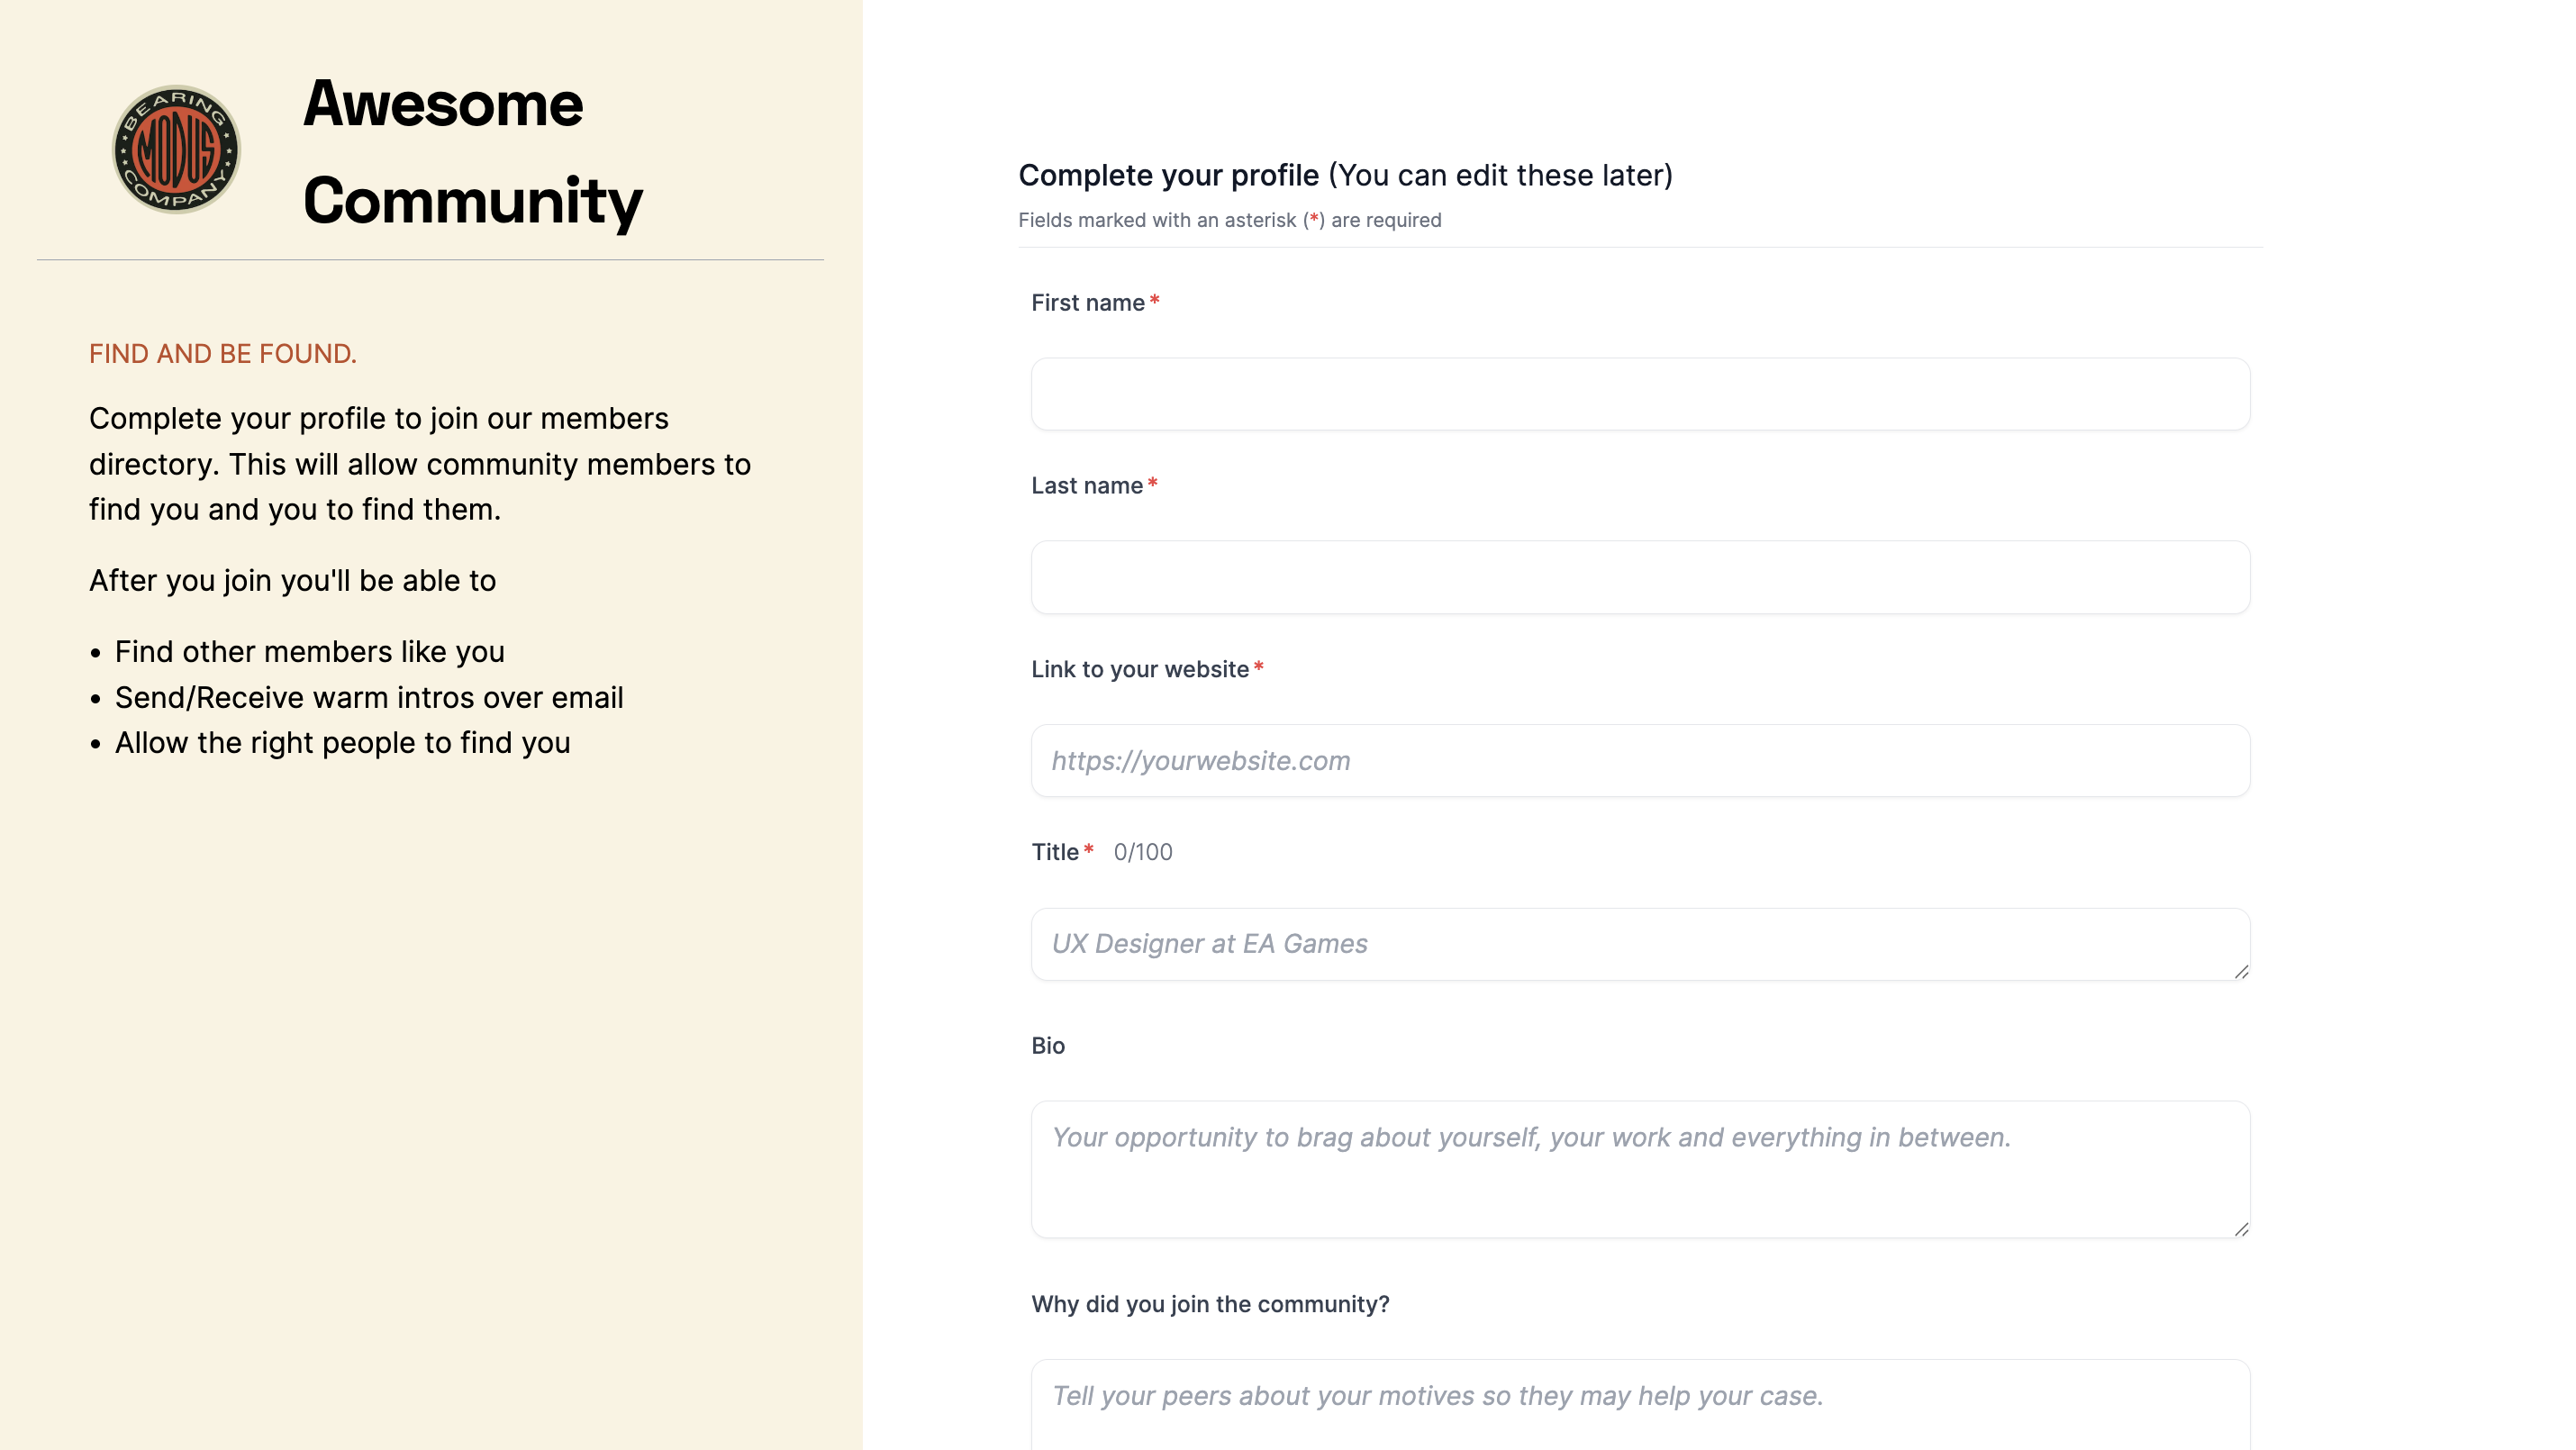Click the Modus Bearing Company logo
Viewport: 2576px width, 1450px height.
pyautogui.click(x=176, y=150)
